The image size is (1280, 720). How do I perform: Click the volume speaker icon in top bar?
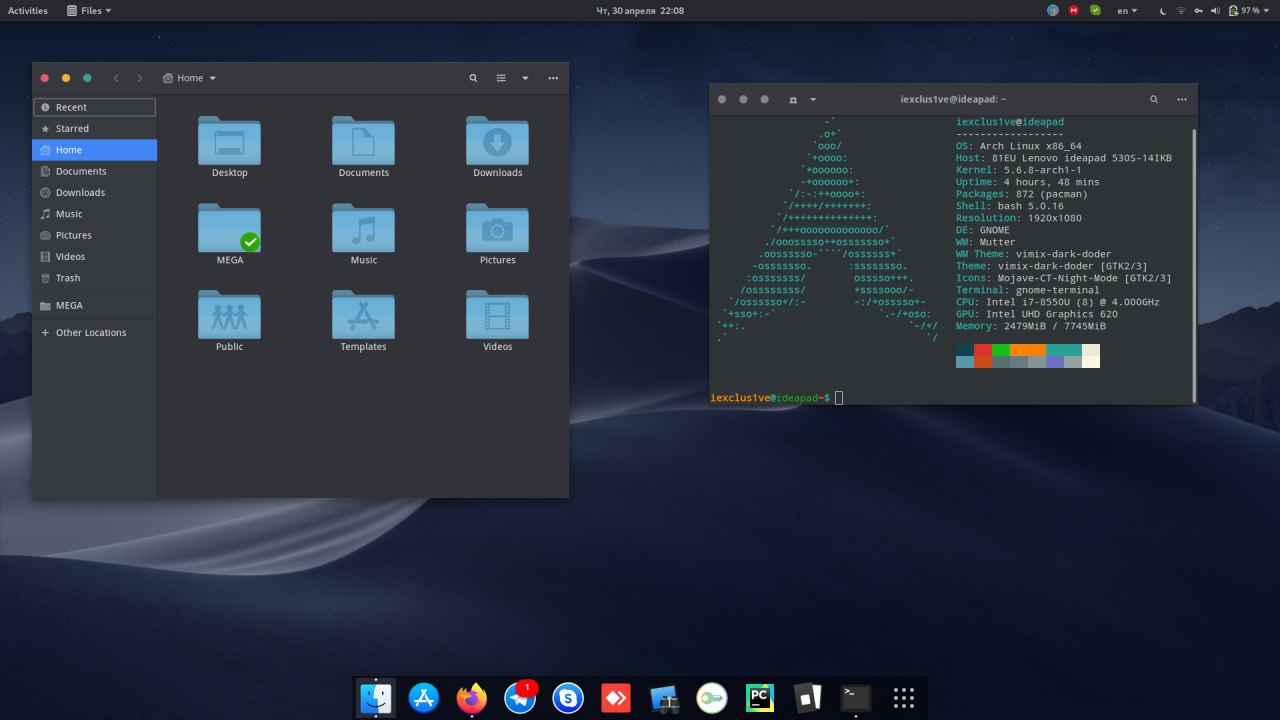click(x=1214, y=10)
